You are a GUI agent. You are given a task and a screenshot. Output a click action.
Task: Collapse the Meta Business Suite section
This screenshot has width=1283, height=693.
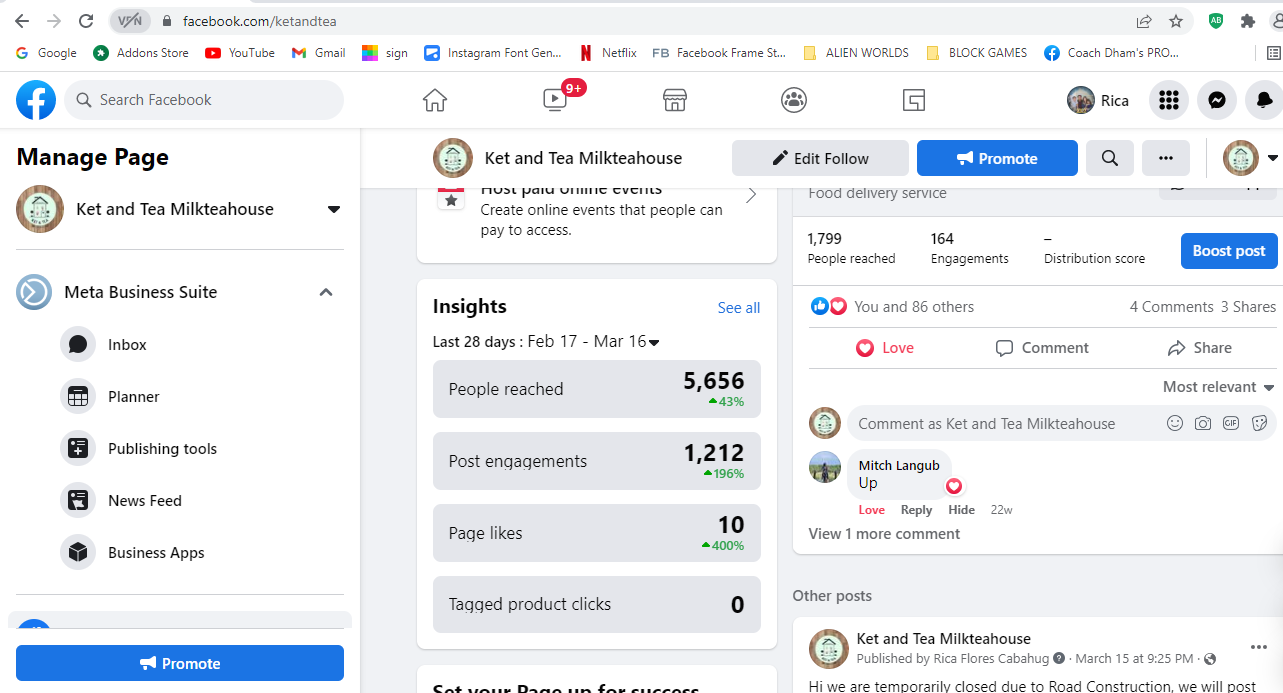(325, 292)
